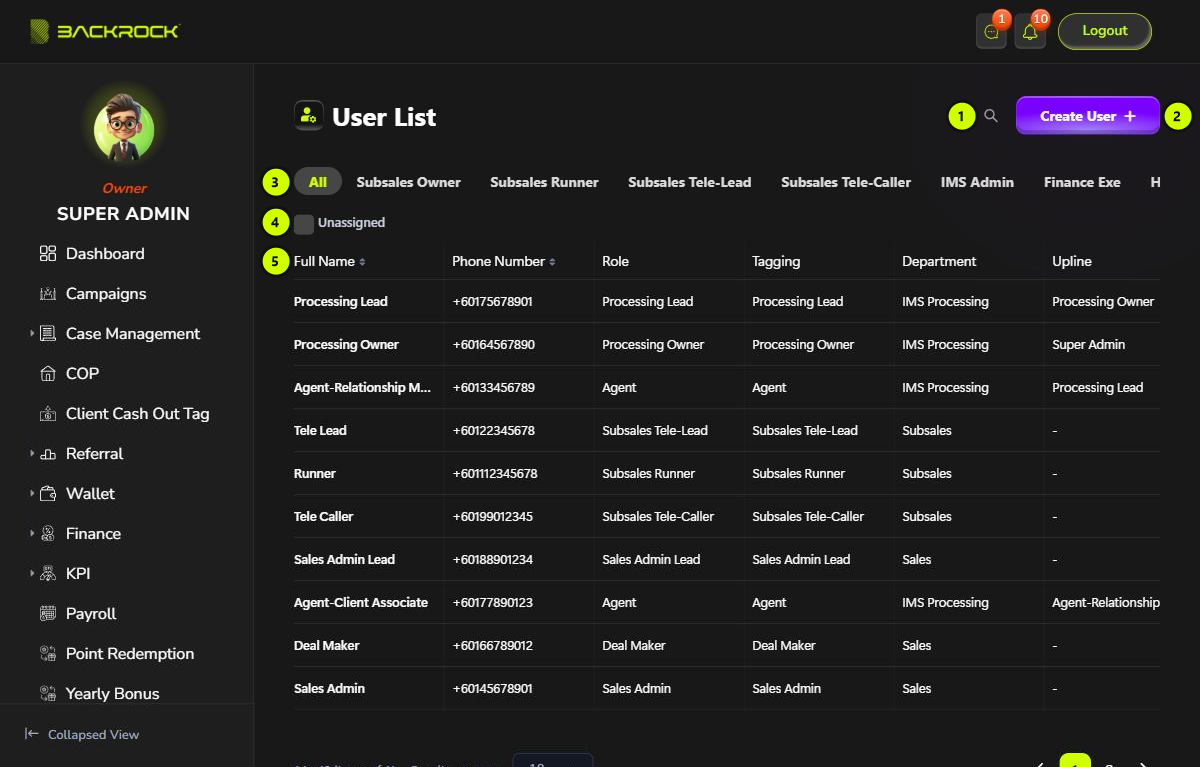This screenshot has height=767, width=1200.
Task: Click the Collapsed View arrow icon
Action: (x=32, y=734)
